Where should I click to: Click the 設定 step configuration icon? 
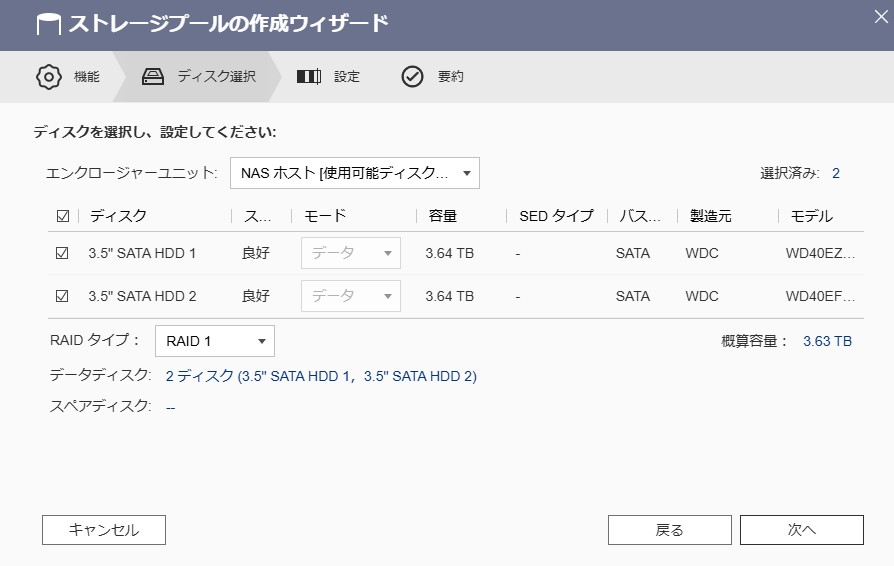pyautogui.click(x=309, y=76)
